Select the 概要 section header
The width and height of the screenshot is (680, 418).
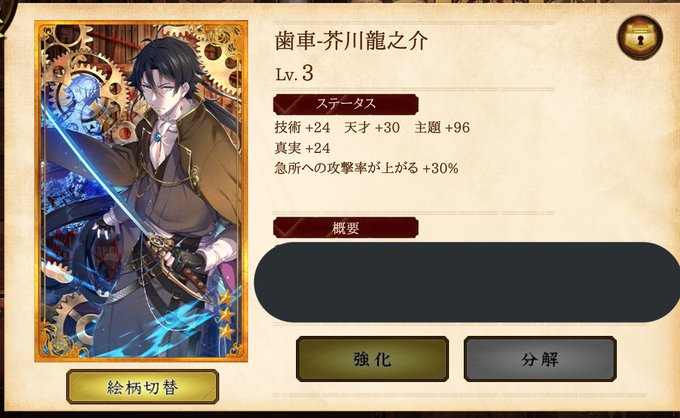pos(346,228)
